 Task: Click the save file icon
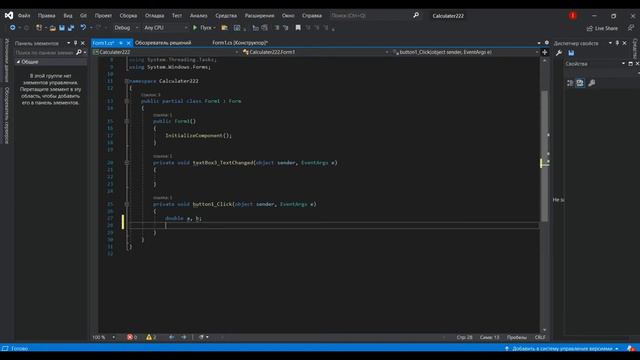[x=62, y=28]
